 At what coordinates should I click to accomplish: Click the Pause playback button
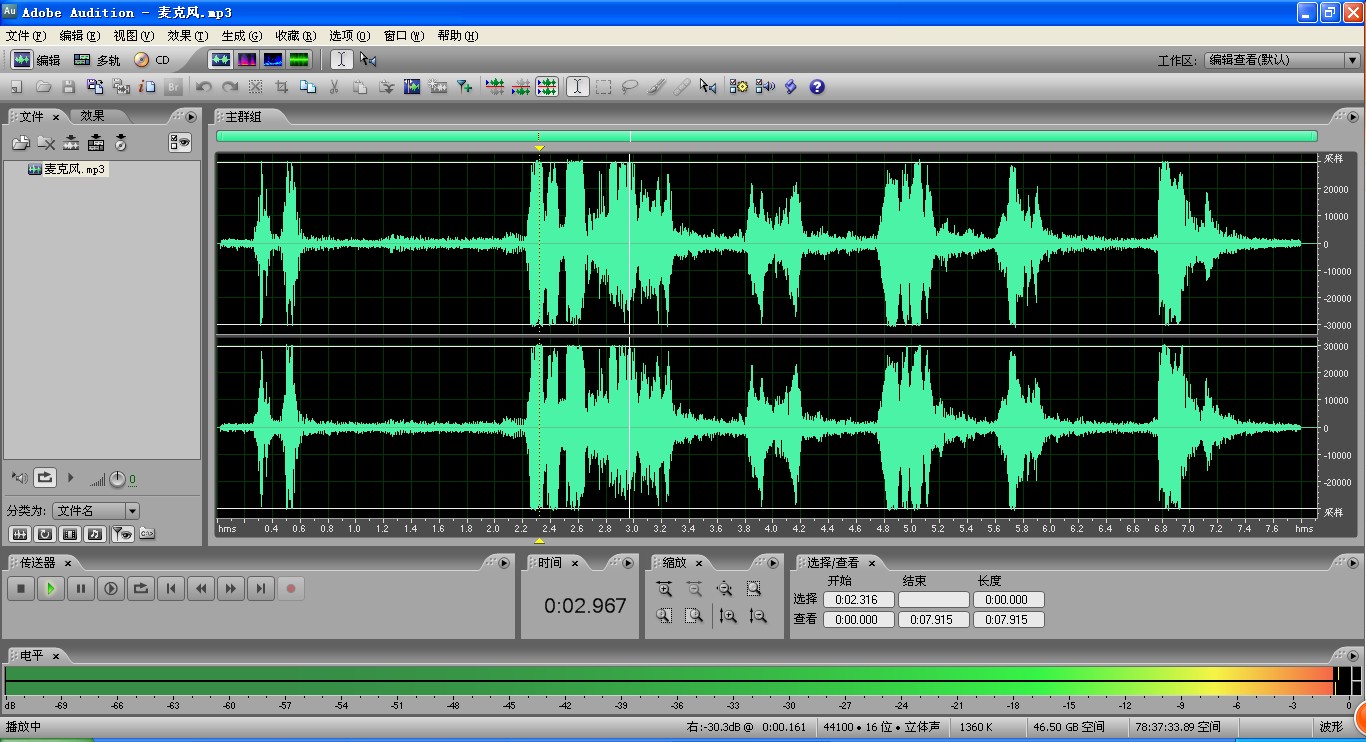[x=81, y=589]
